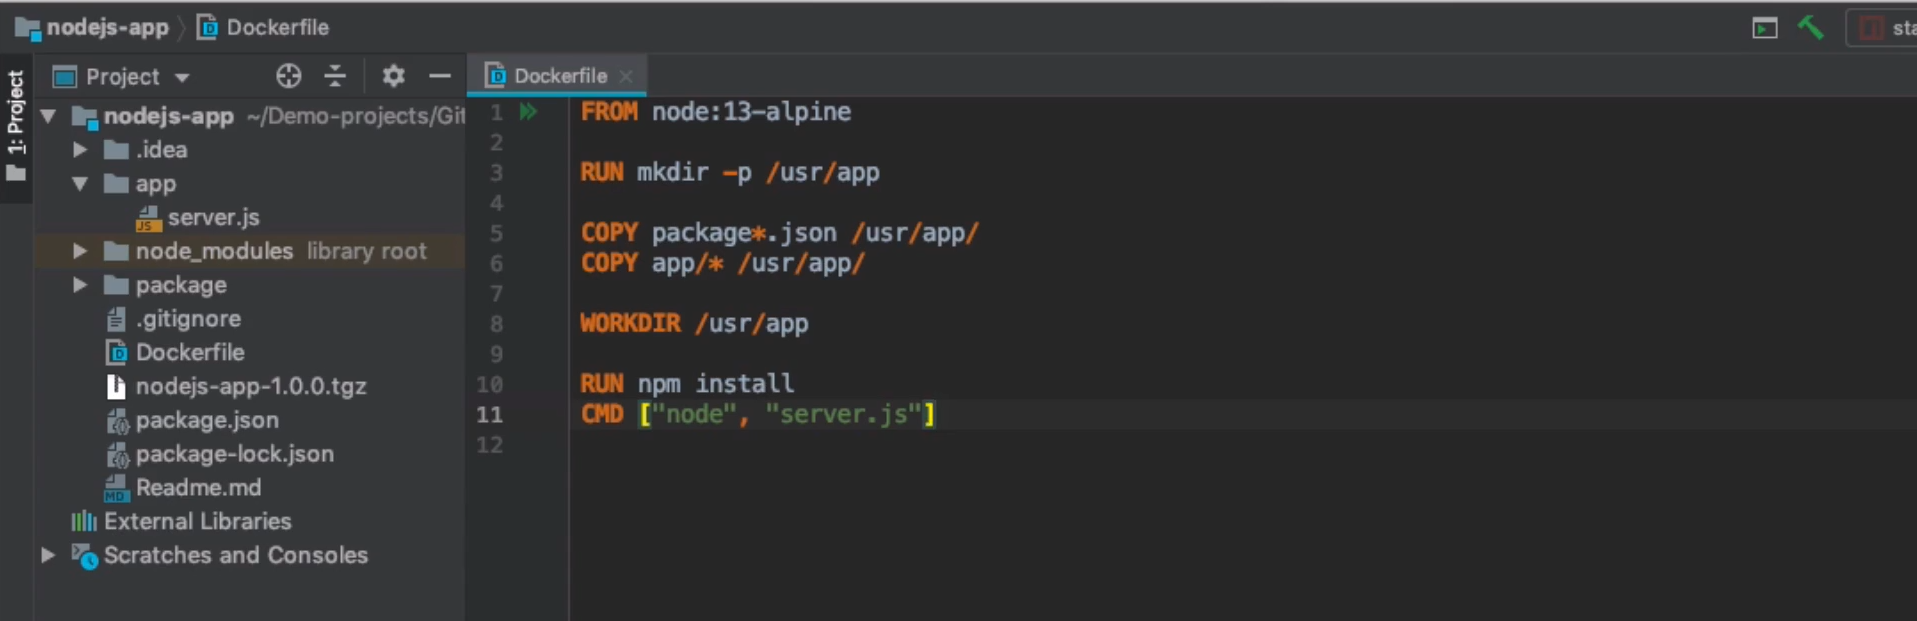Click the Readme.md markdown file icon
Screen dimensions: 1917x621
tap(116, 488)
